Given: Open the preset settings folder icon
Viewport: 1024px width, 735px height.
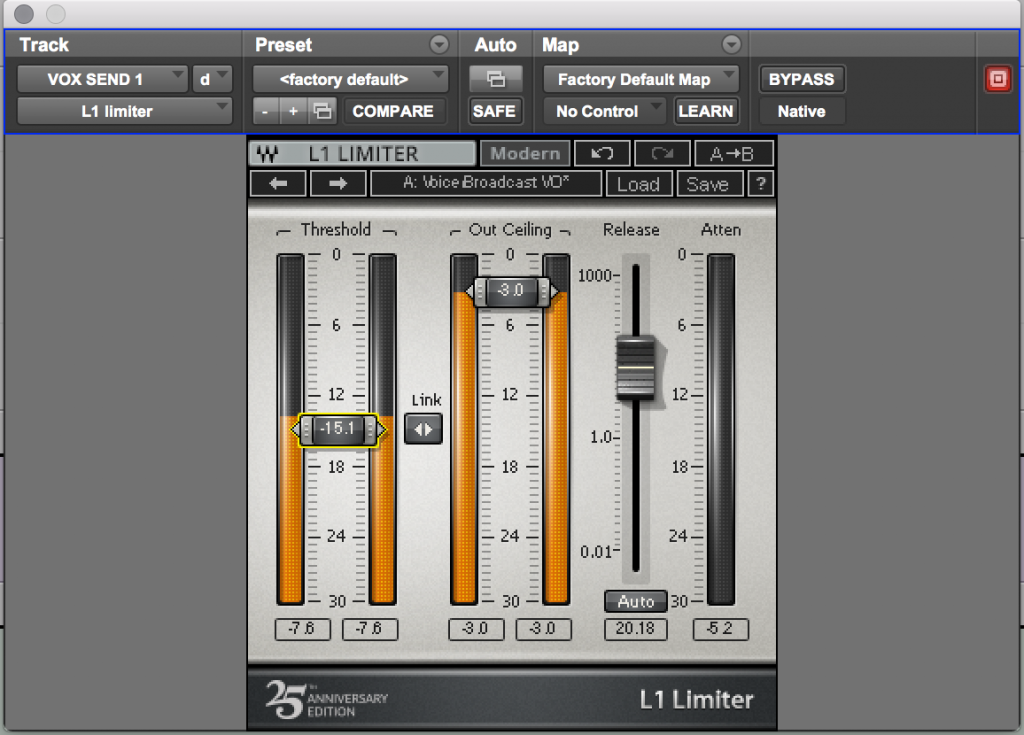Looking at the screenshot, I should click(x=323, y=111).
